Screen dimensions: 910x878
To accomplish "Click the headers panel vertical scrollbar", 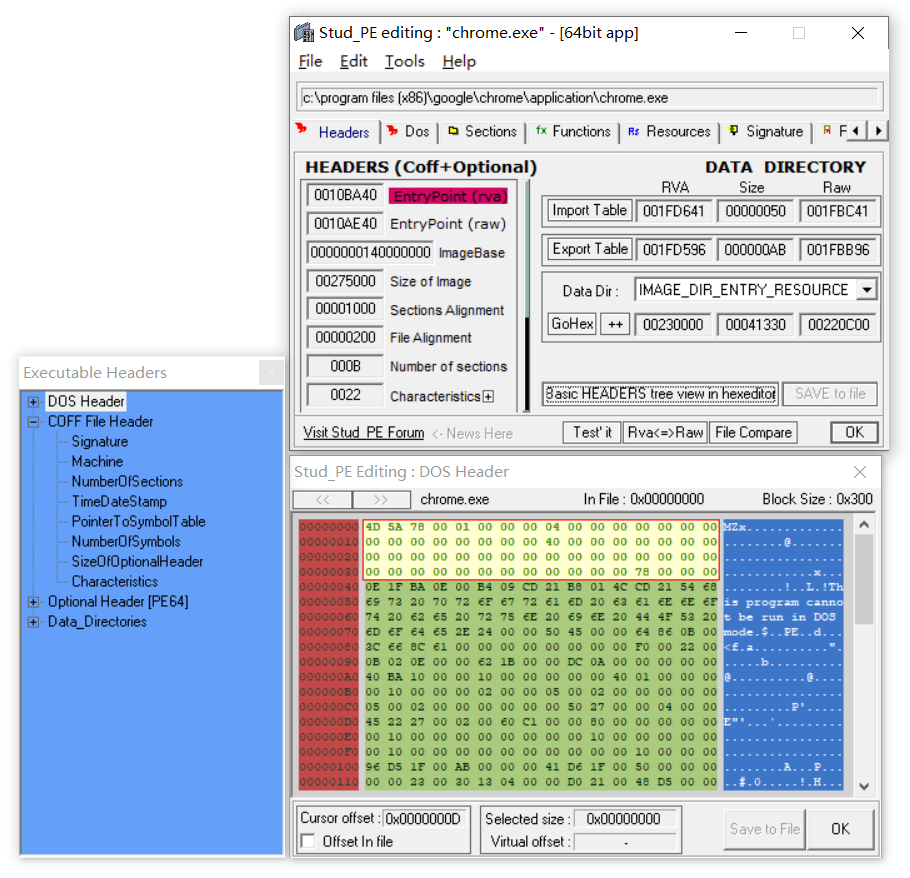I will coord(526,296).
